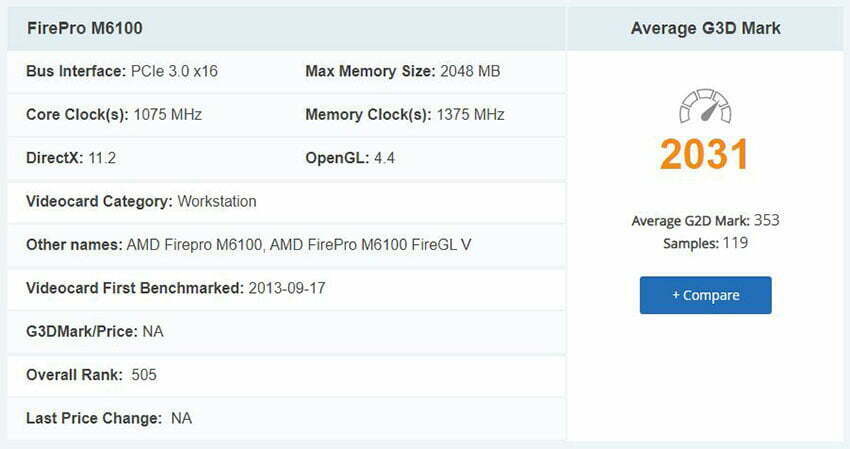Click Memory Clock value 1375 MHz
This screenshot has width=850, height=449.
pos(471,114)
